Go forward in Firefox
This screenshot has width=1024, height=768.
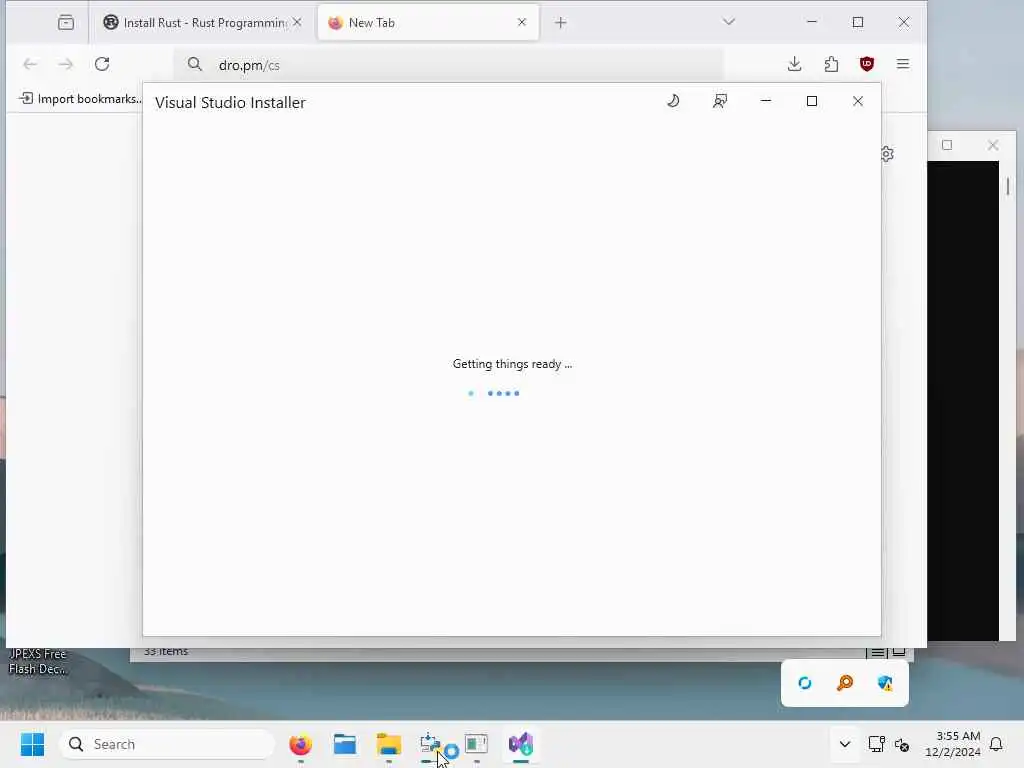65,64
